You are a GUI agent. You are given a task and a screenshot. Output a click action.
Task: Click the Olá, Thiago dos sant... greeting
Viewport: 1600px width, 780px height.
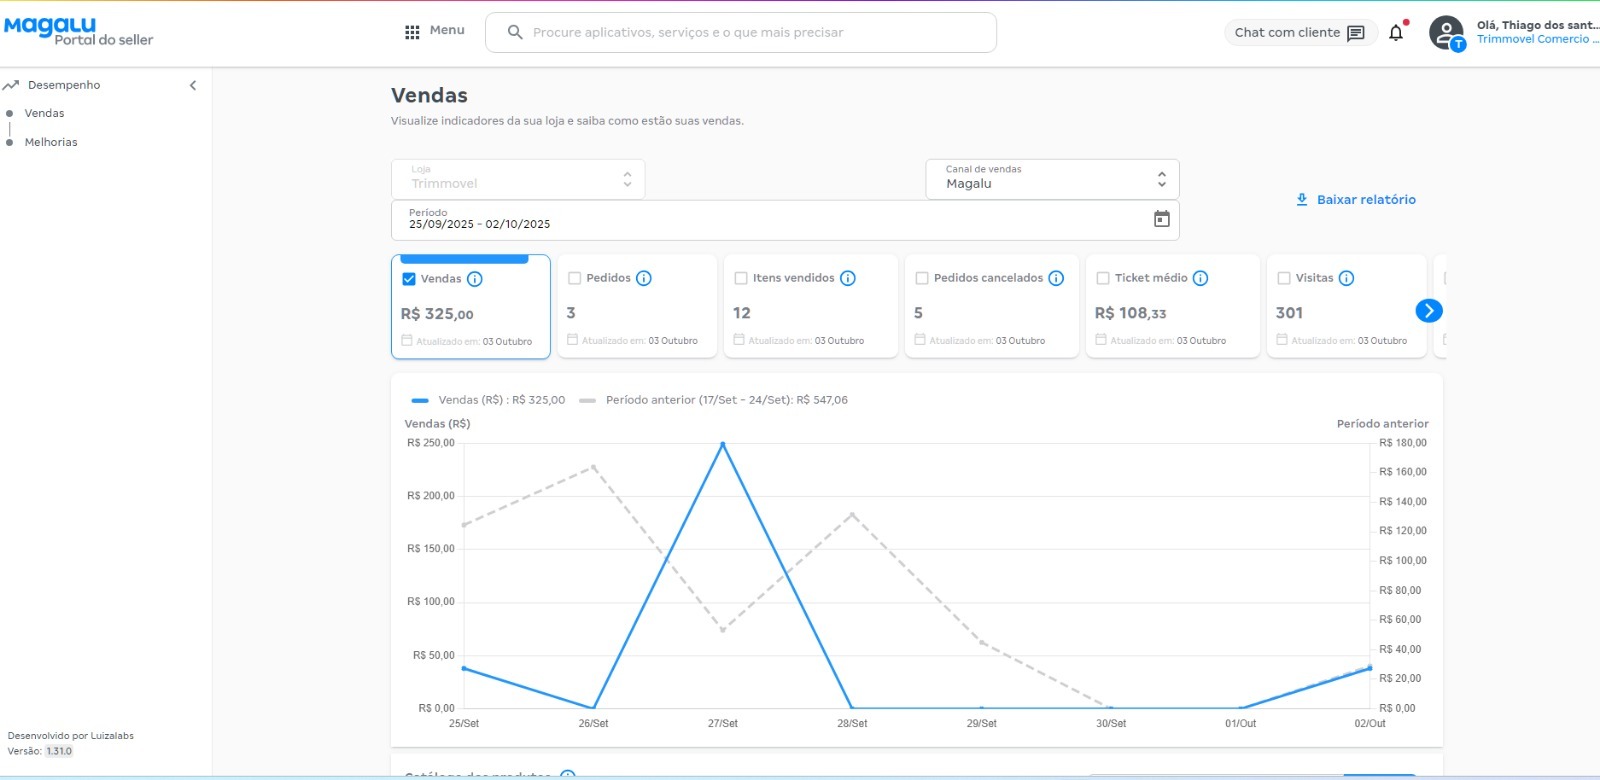[1537, 25]
